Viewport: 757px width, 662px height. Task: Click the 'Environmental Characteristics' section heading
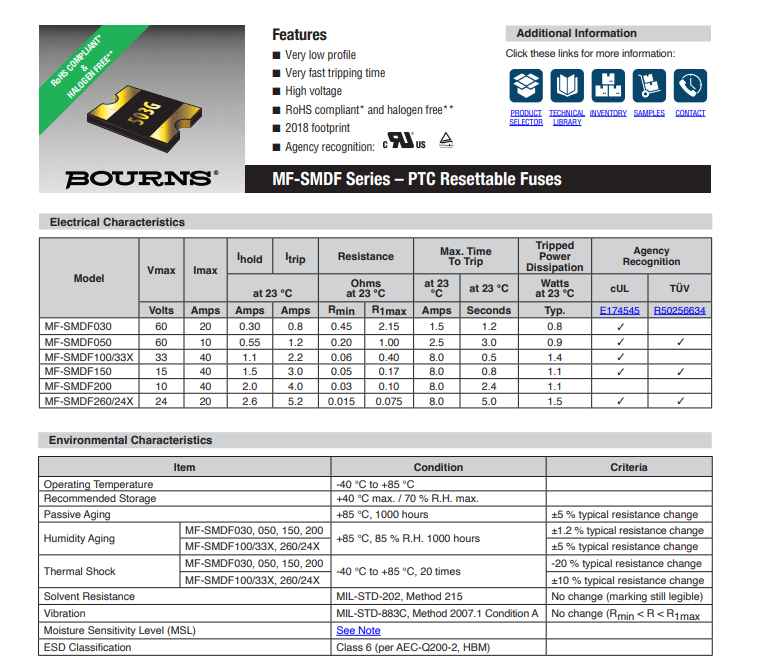(130, 440)
